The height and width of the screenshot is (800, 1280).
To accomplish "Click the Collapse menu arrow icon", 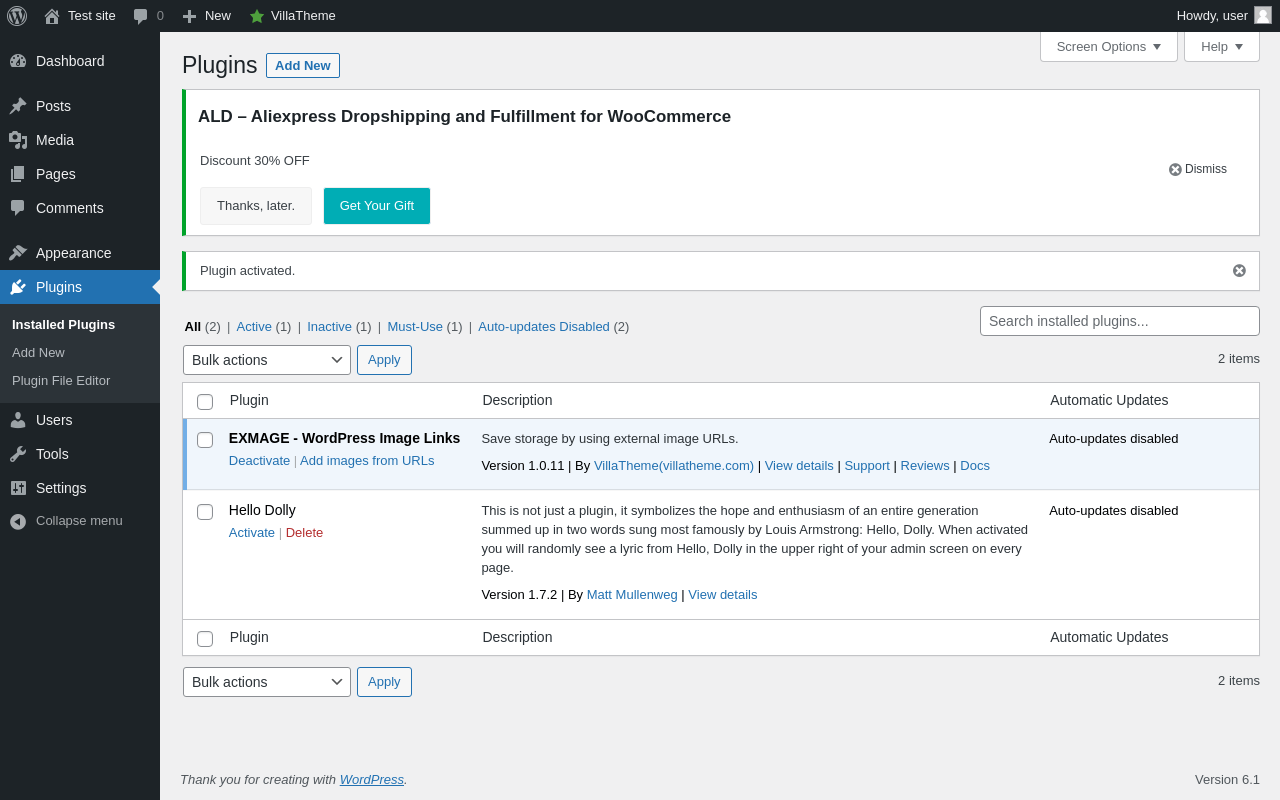I will pyautogui.click(x=18, y=521).
